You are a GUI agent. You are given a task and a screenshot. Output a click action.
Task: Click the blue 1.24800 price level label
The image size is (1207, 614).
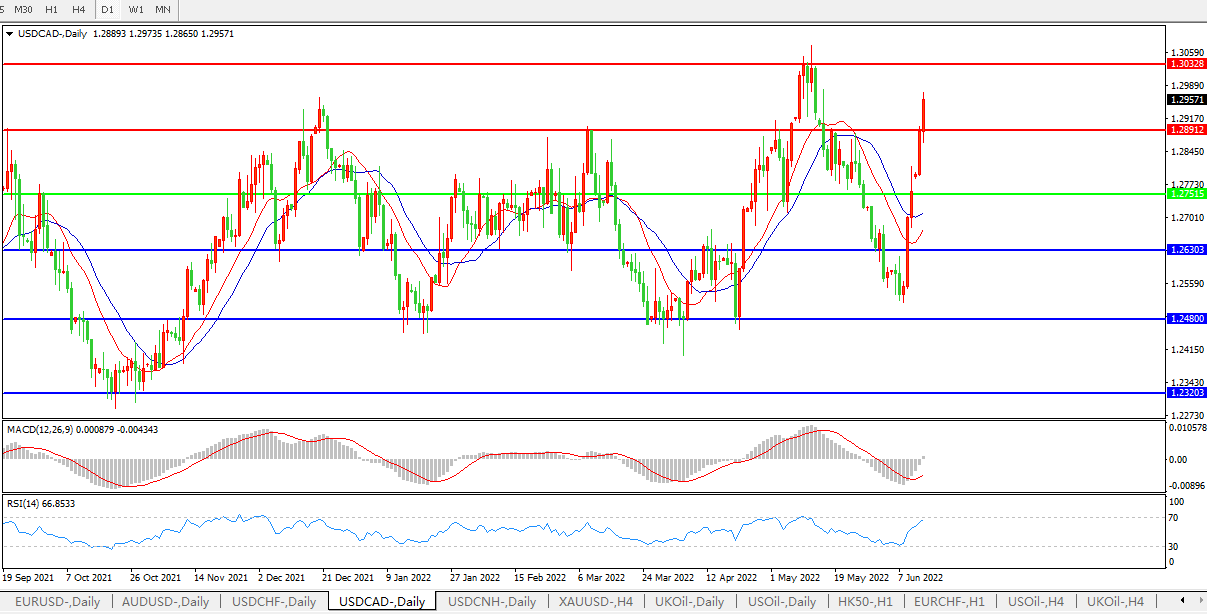(x=1185, y=318)
